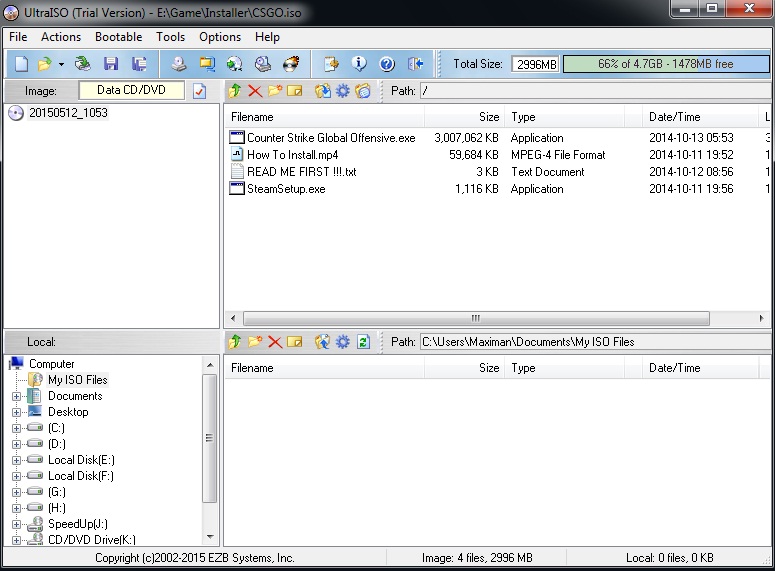Screen dimensions: 775x571
Task: Click the Make CD/DVD Image icon
Action: (179, 64)
